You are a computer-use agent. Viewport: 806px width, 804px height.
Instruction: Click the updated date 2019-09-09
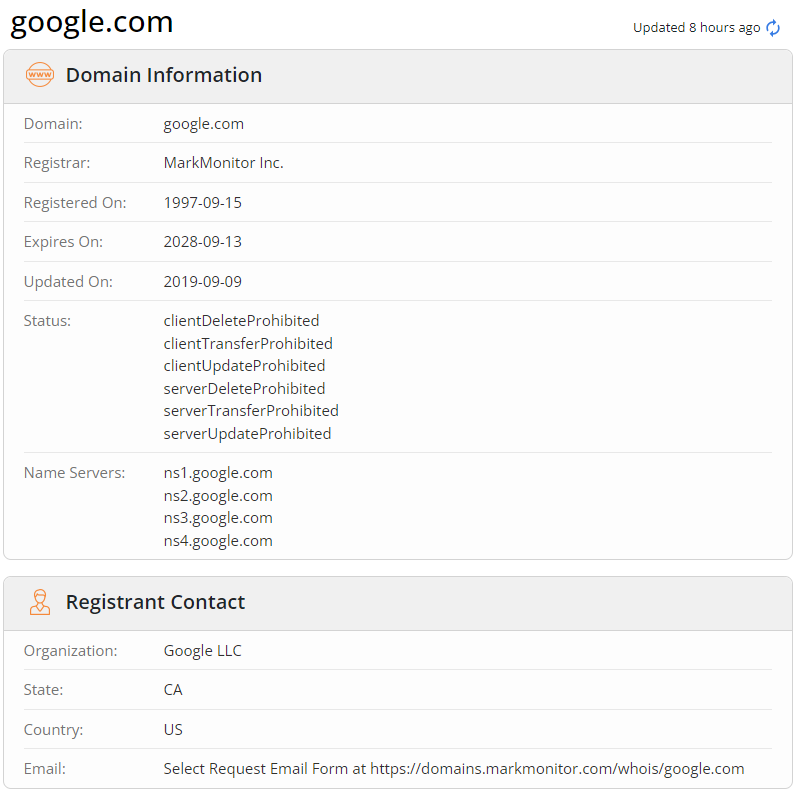203,282
